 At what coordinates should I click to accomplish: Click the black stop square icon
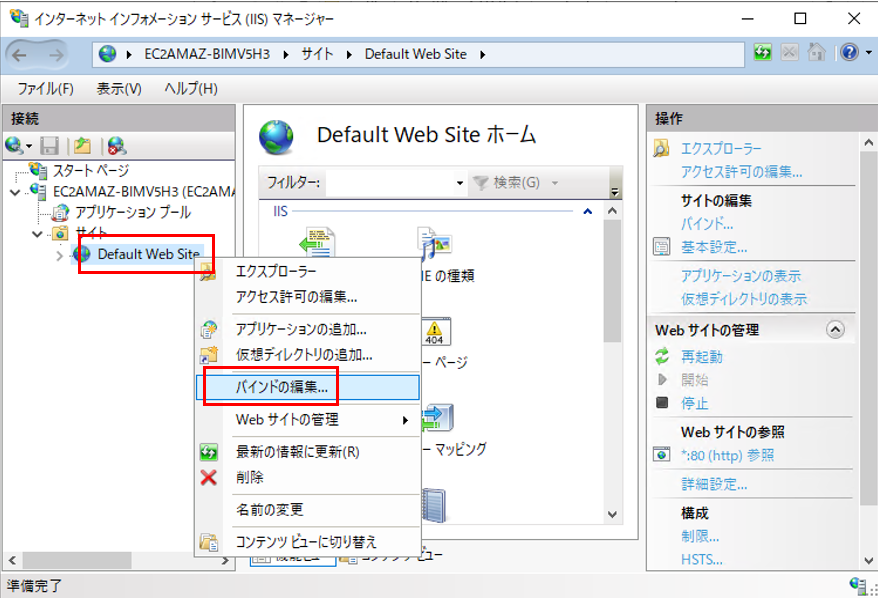pos(662,403)
